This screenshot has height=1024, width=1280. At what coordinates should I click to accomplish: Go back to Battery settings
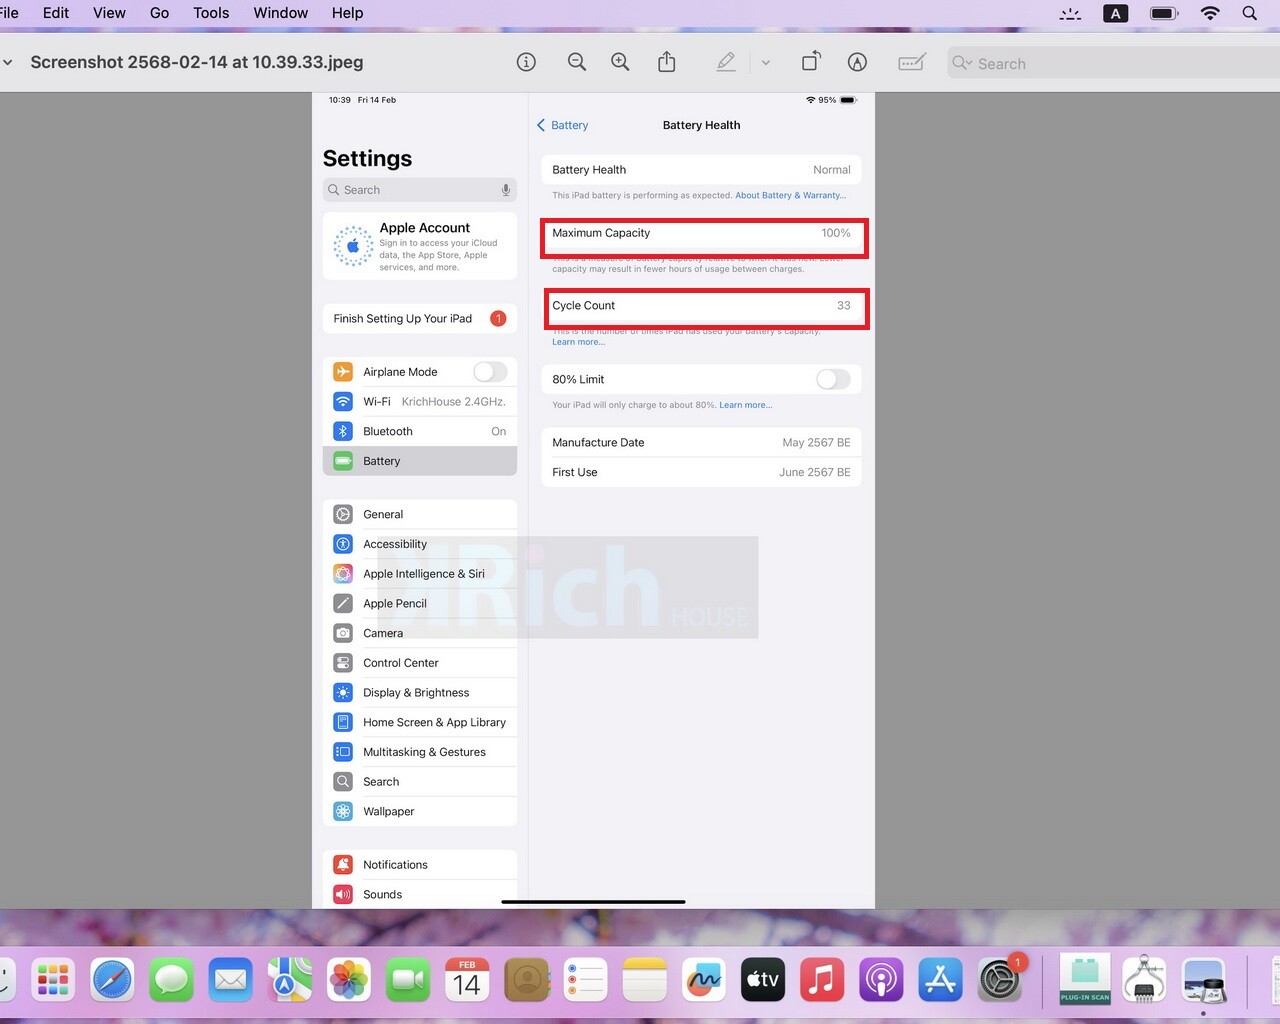click(x=562, y=125)
